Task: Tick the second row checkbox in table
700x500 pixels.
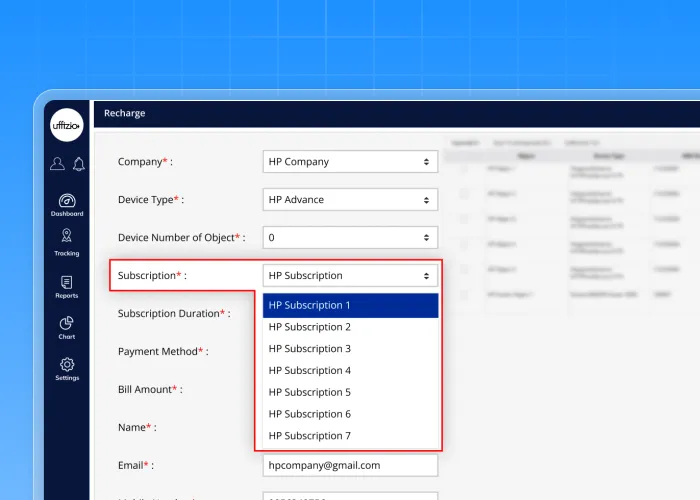Action: coord(463,194)
